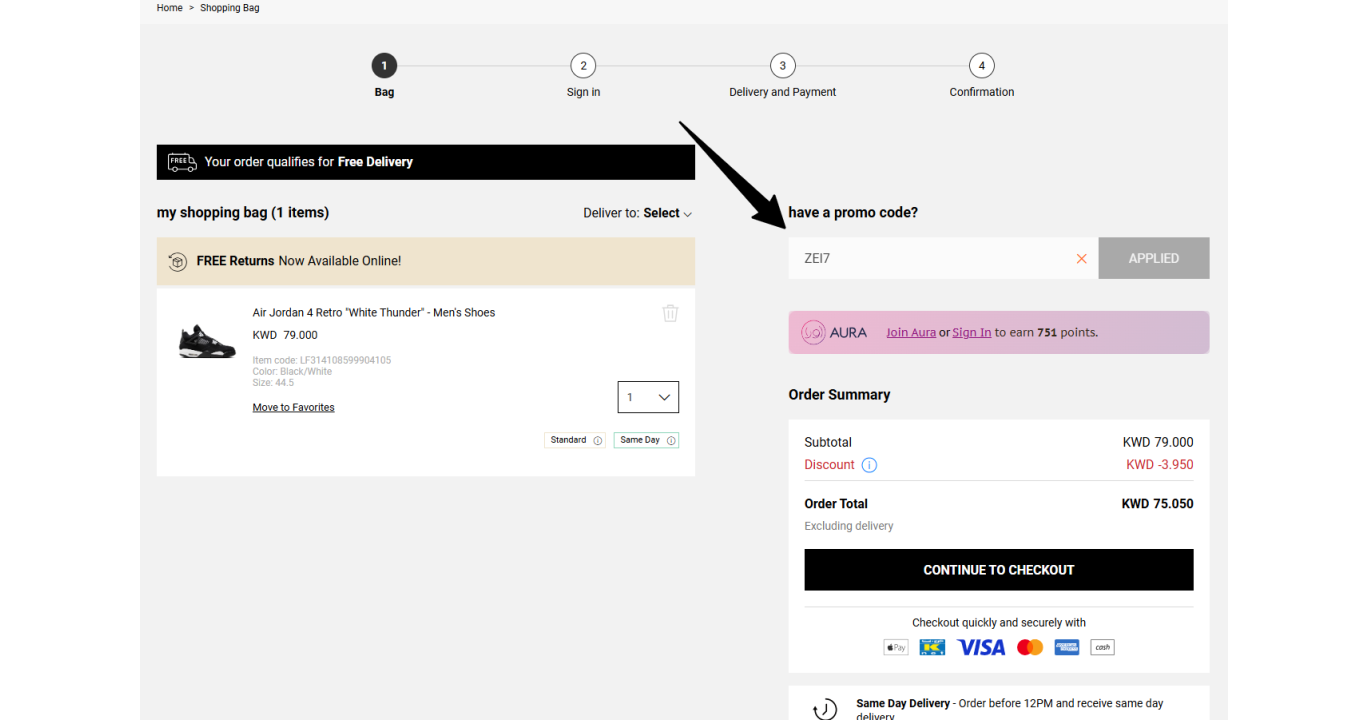Click Move to Favorites link
This screenshot has width=1368, height=720.
(x=293, y=408)
